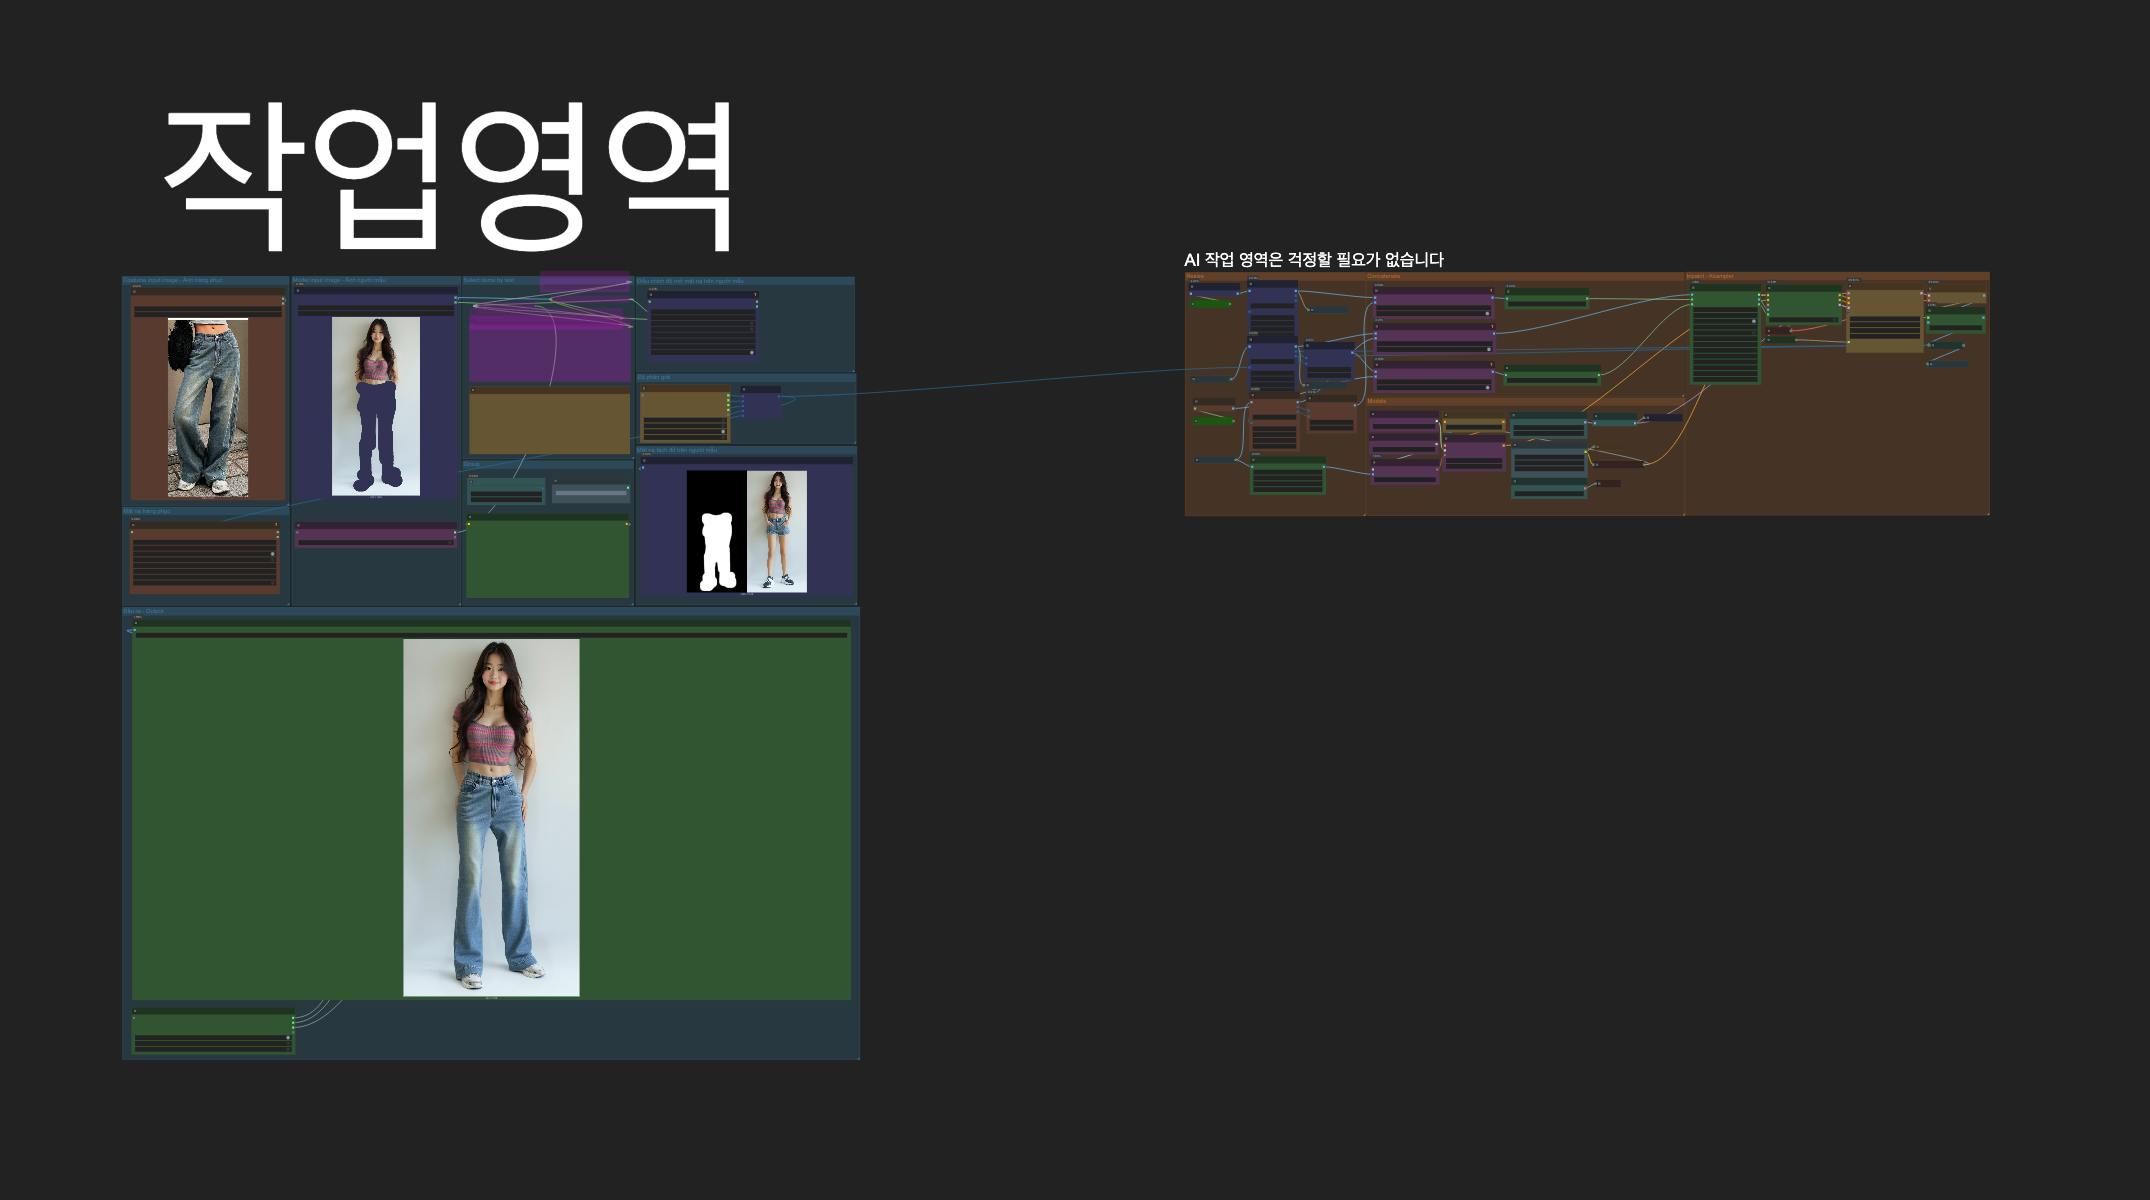This screenshot has width=2150, height=1200.
Task: Select the masked model image preview
Action: point(375,406)
